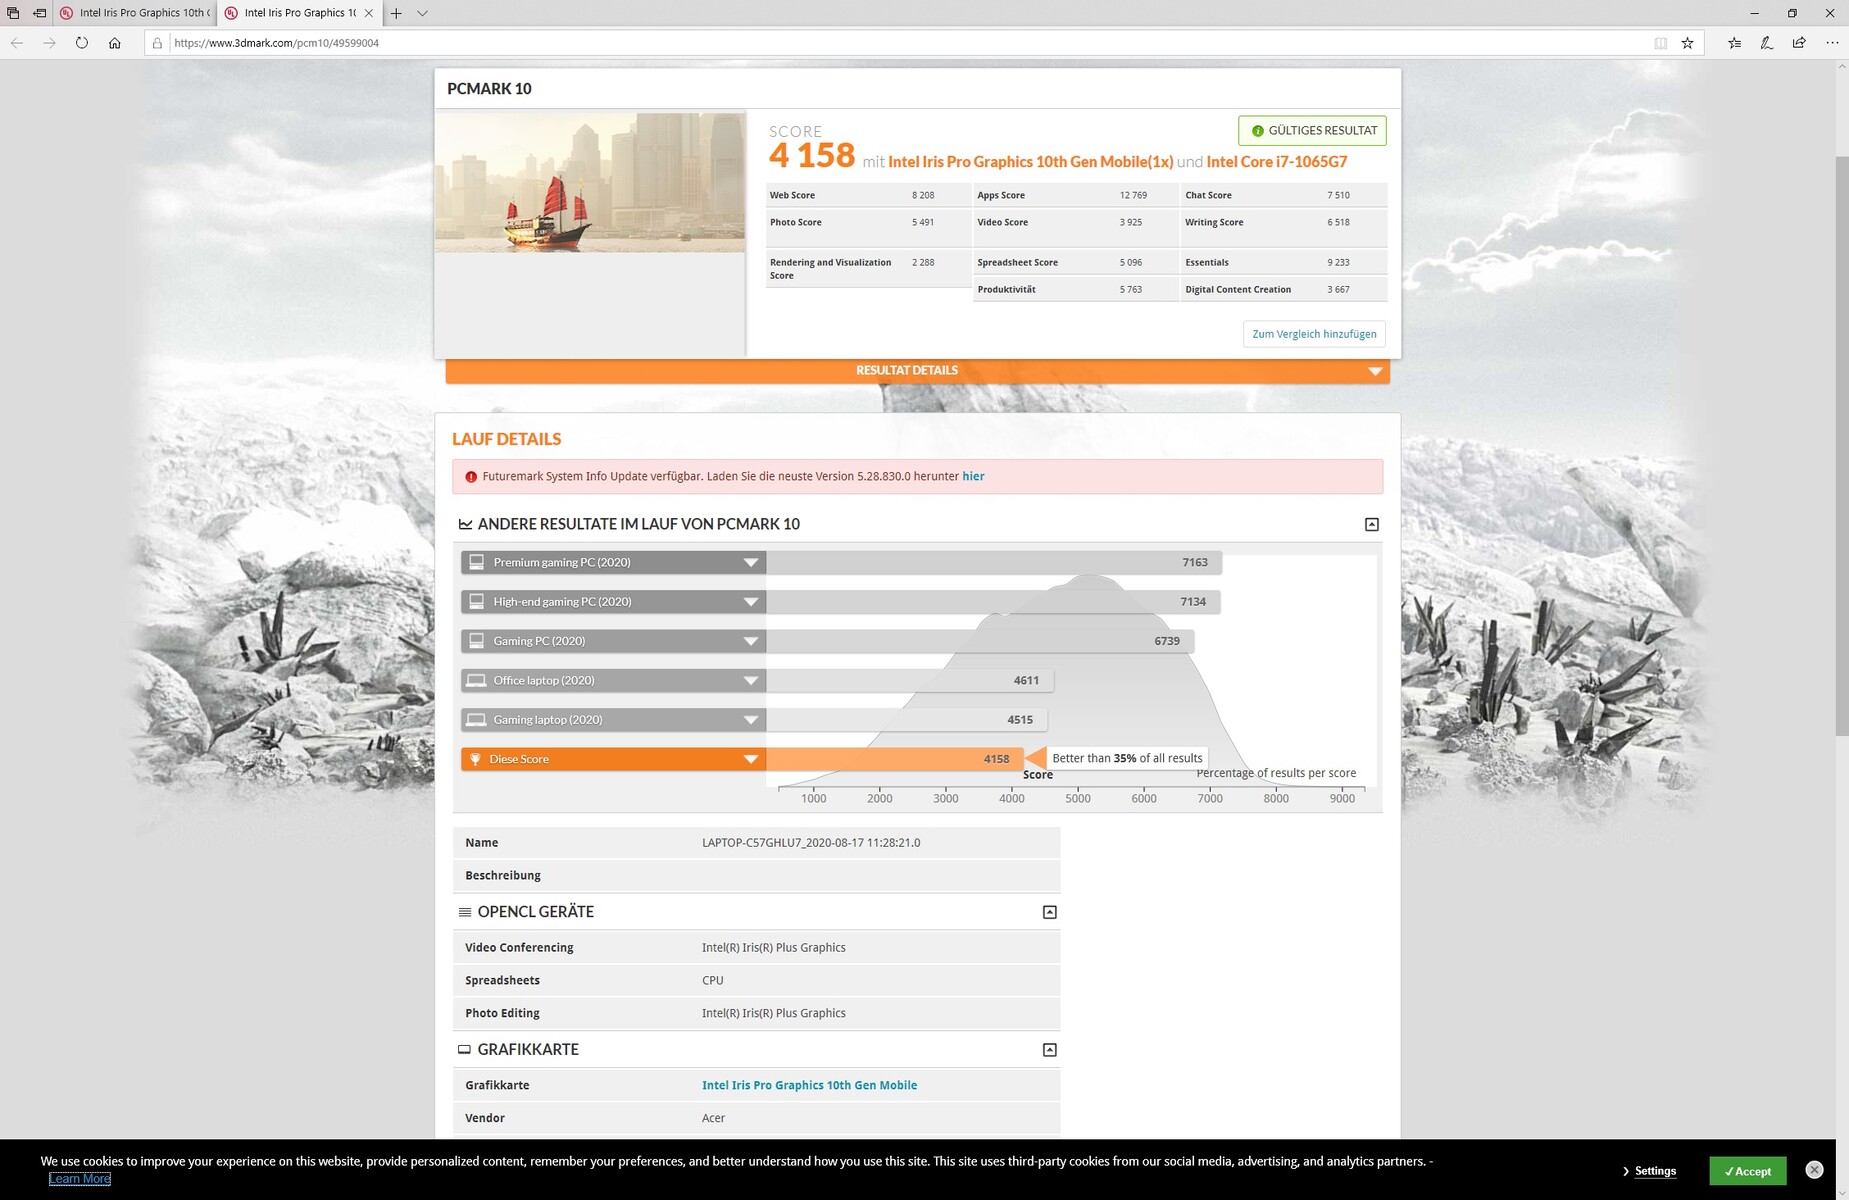Viewport: 1849px width, 1200px height.
Task: Click the hier download link
Action: [973, 476]
